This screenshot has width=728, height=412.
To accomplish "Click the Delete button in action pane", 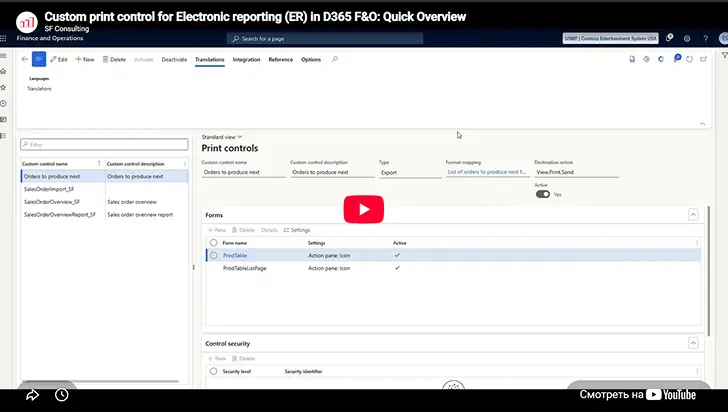I will pyautogui.click(x=114, y=59).
